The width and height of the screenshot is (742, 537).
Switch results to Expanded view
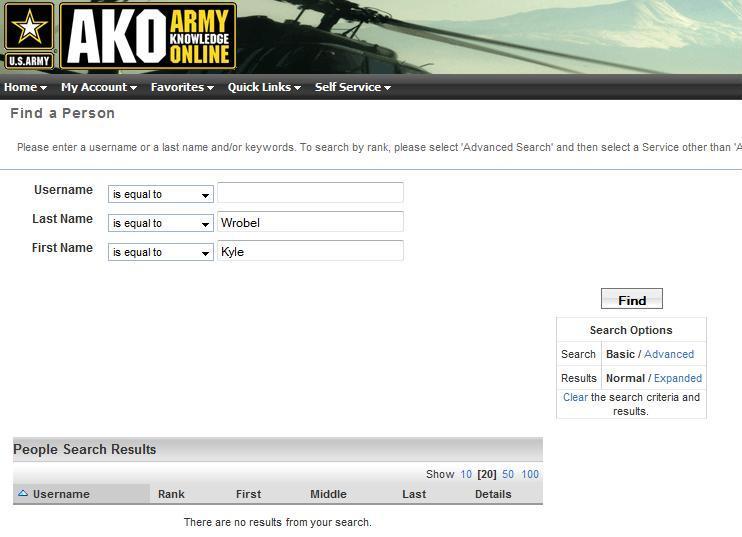[x=678, y=378]
